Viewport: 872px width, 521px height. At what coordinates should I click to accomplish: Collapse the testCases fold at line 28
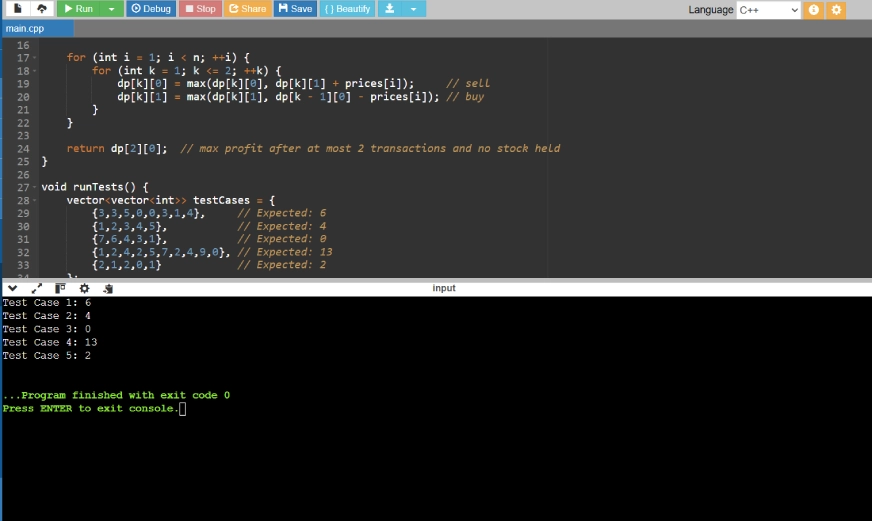point(34,201)
